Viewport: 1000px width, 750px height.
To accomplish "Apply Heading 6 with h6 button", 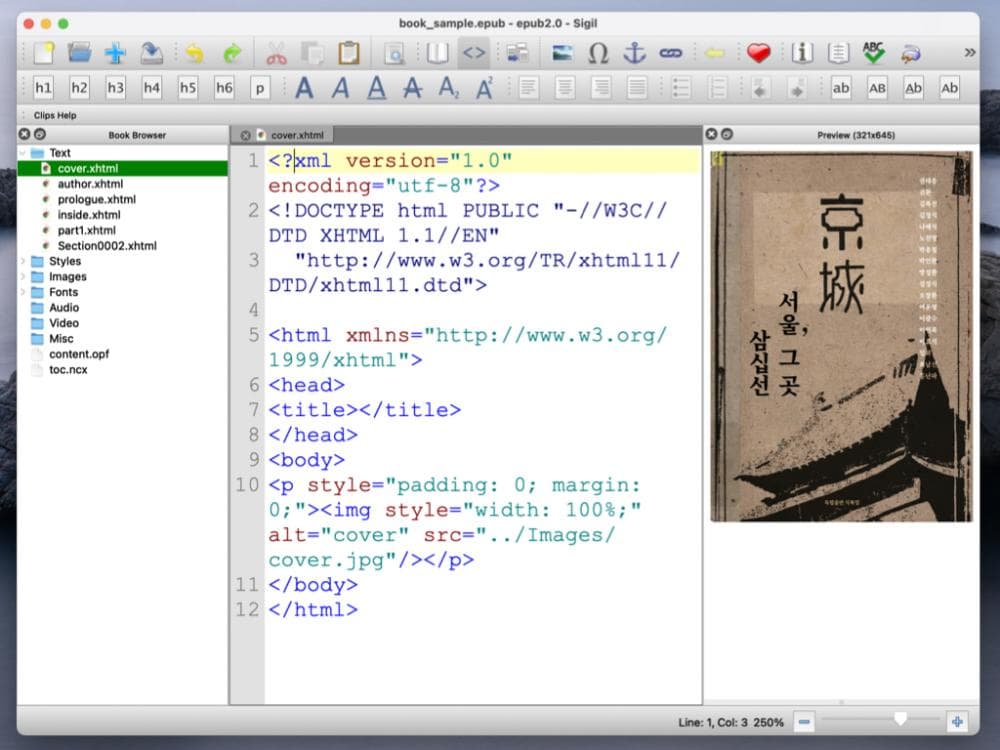I will (224, 88).
